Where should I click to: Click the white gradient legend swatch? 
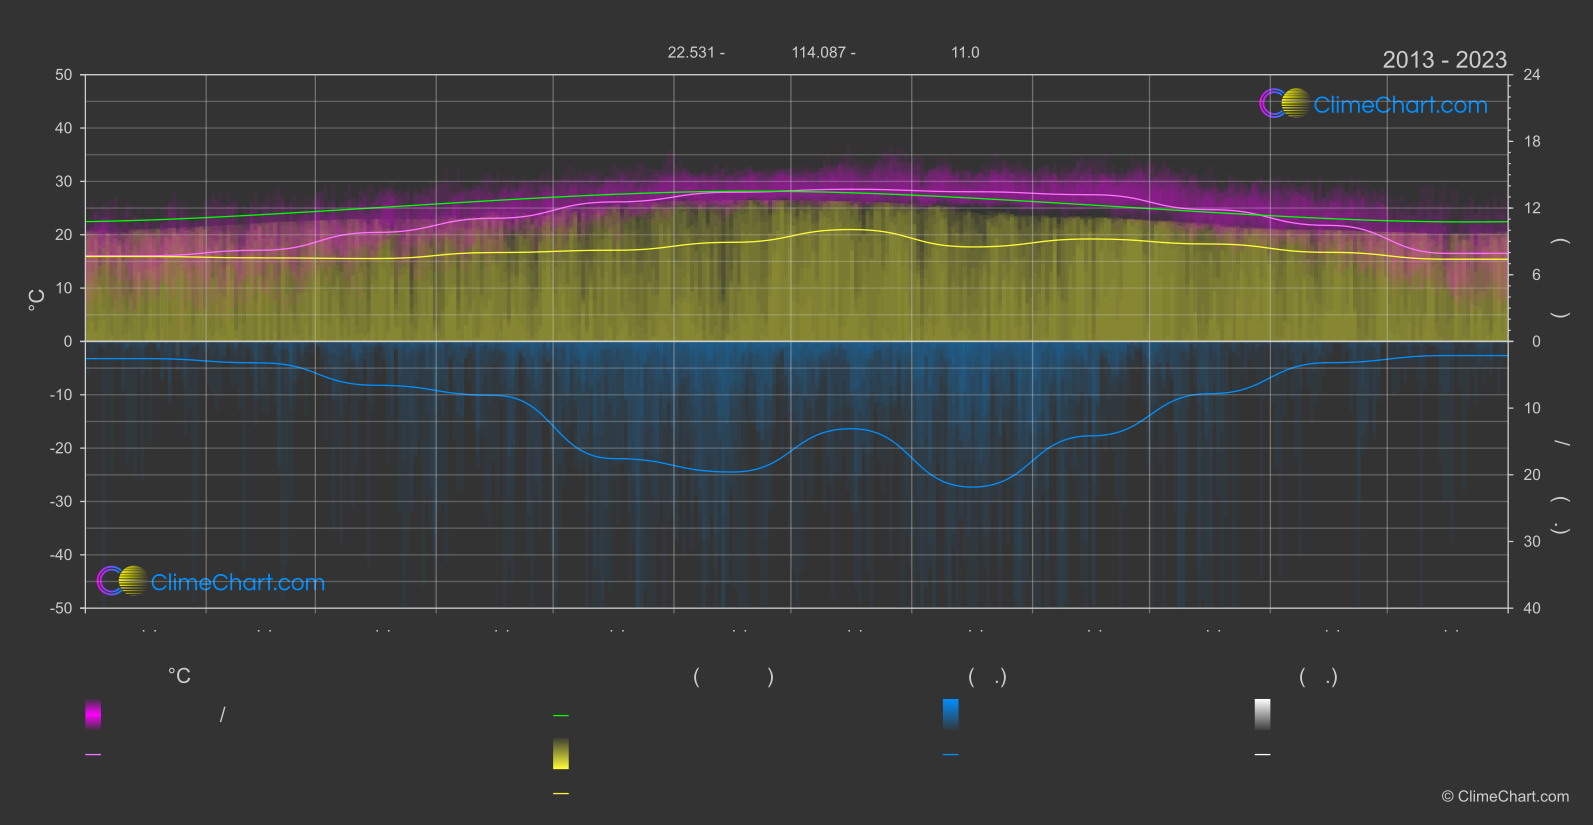1263,714
